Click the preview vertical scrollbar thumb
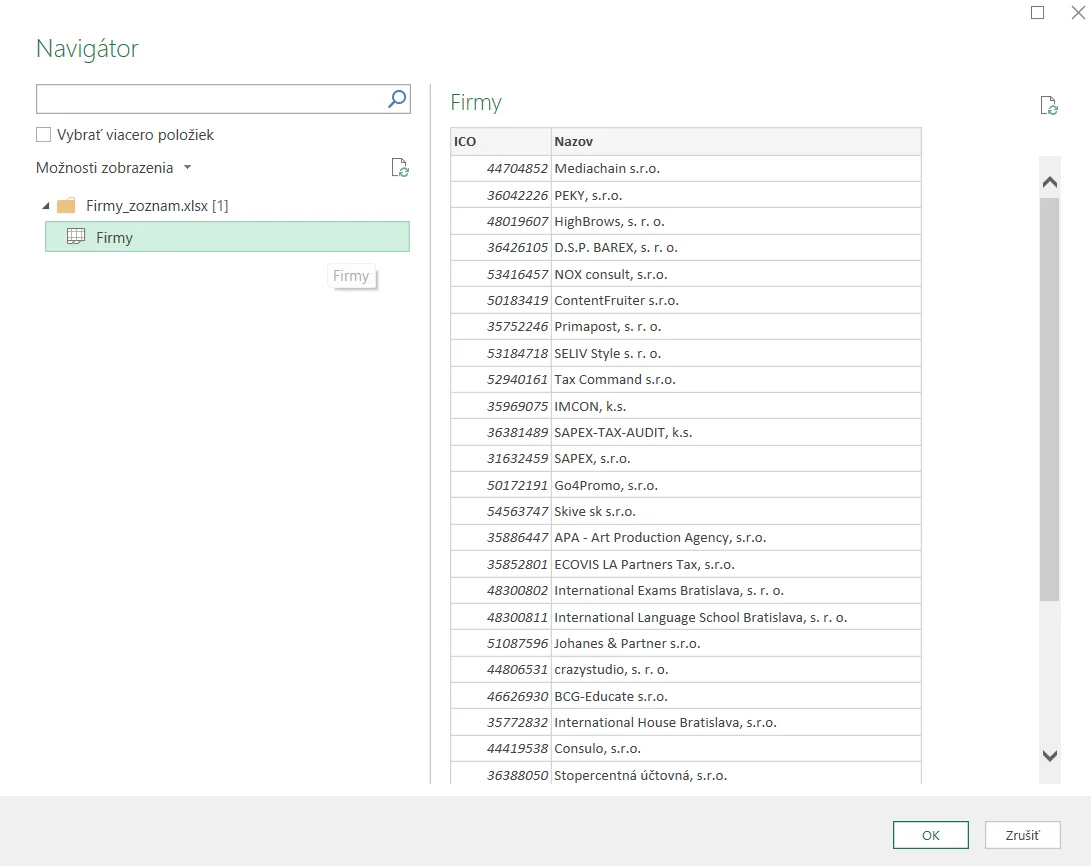This screenshot has height=866, width=1091. pyautogui.click(x=1050, y=399)
